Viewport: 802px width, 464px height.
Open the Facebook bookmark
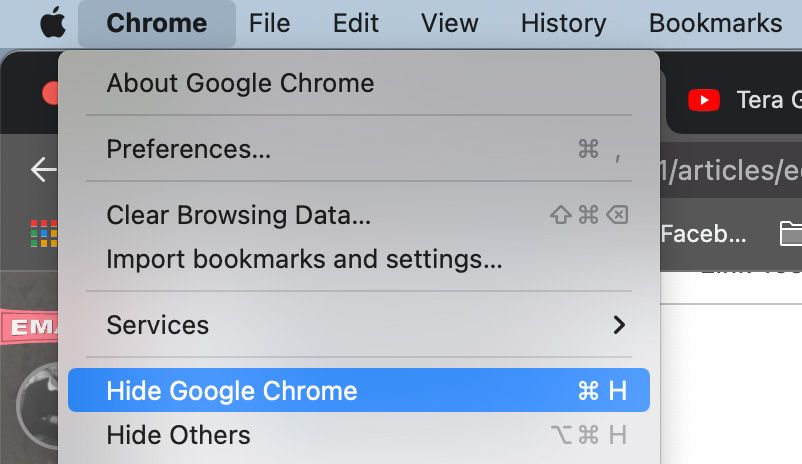[x=704, y=234]
